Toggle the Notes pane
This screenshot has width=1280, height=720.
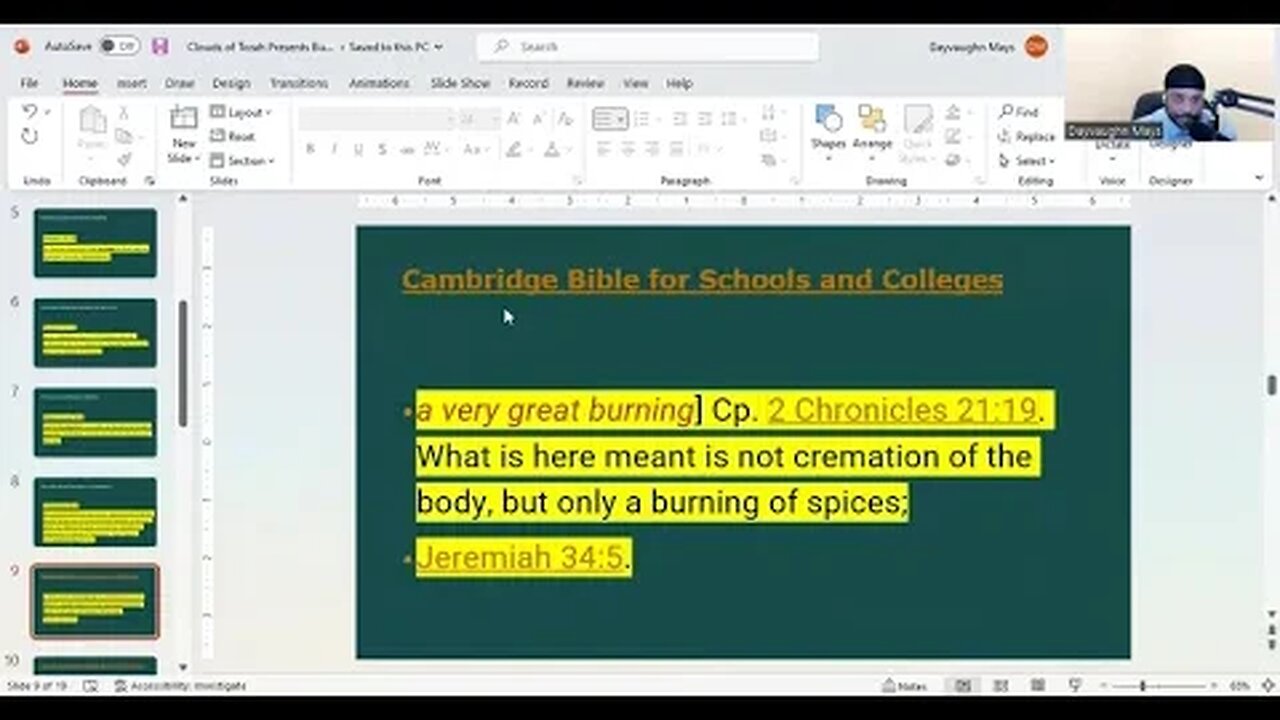905,686
